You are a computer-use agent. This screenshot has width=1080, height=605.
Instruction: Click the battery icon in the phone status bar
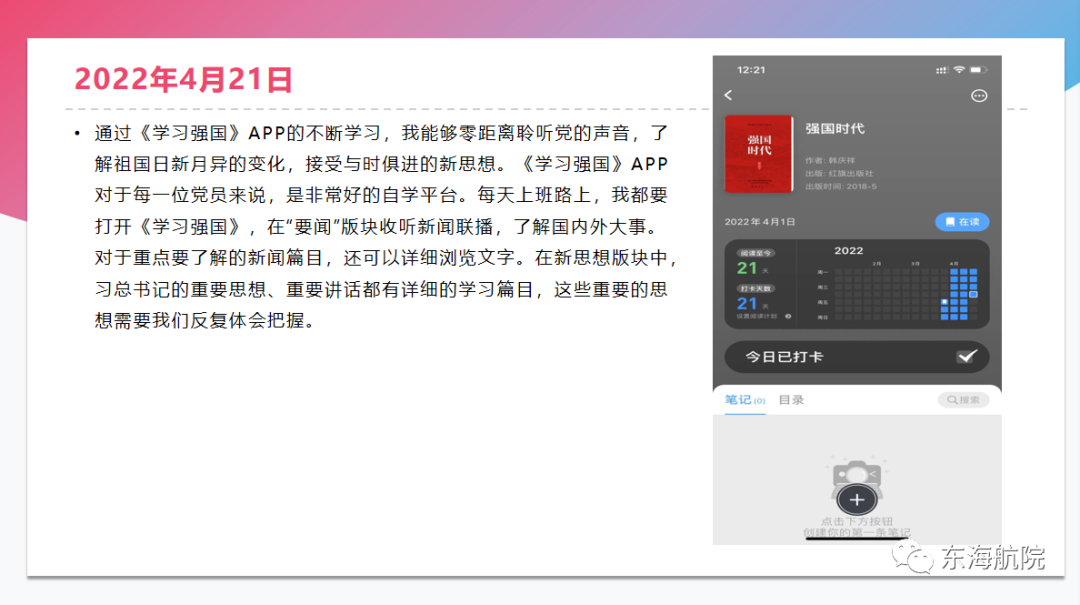tap(978, 70)
